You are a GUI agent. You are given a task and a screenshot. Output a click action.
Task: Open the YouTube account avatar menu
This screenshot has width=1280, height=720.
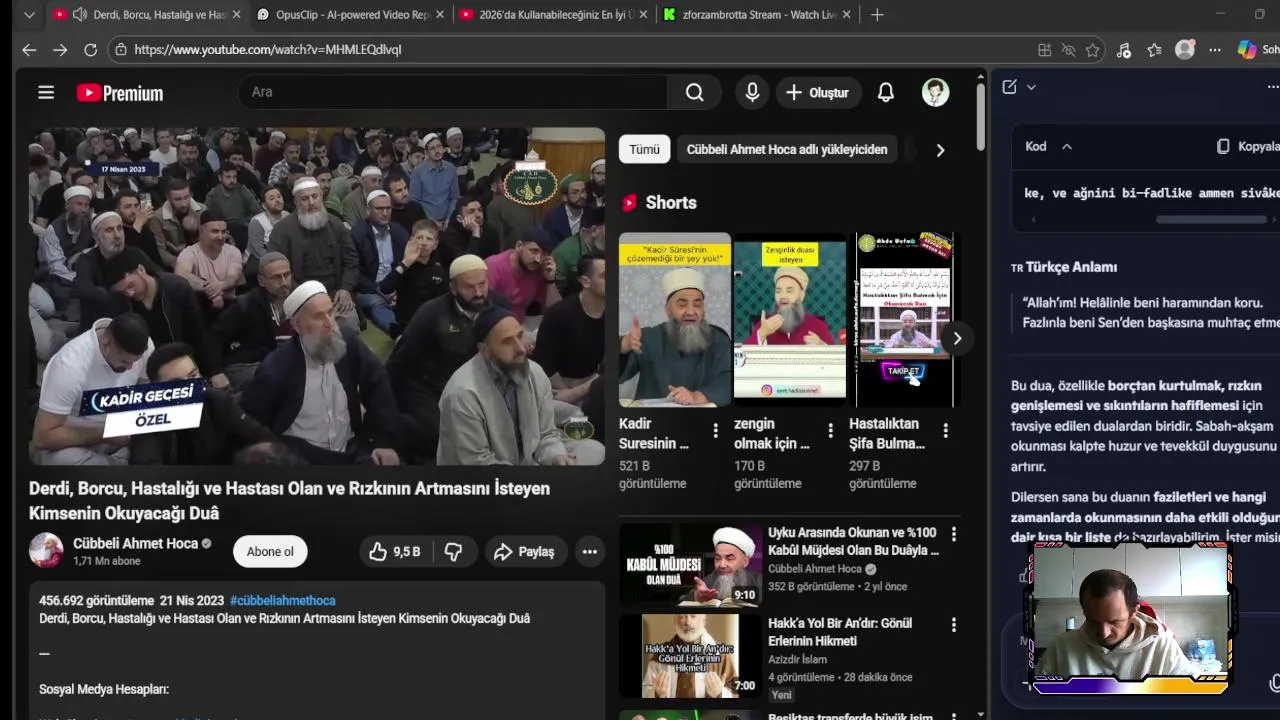click(935, 93)
